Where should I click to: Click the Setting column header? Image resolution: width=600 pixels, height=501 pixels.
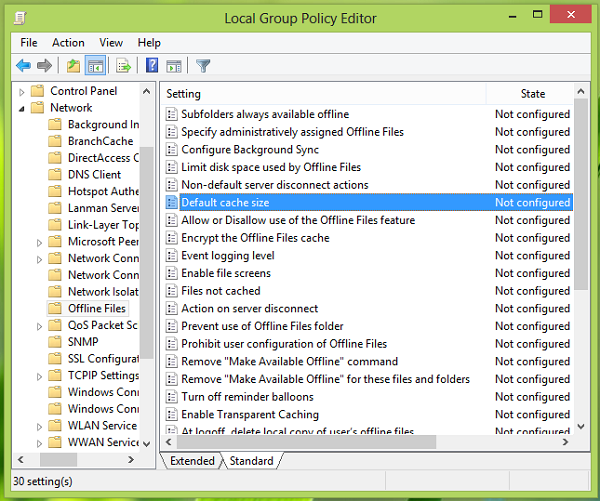[x=323, y=94]
